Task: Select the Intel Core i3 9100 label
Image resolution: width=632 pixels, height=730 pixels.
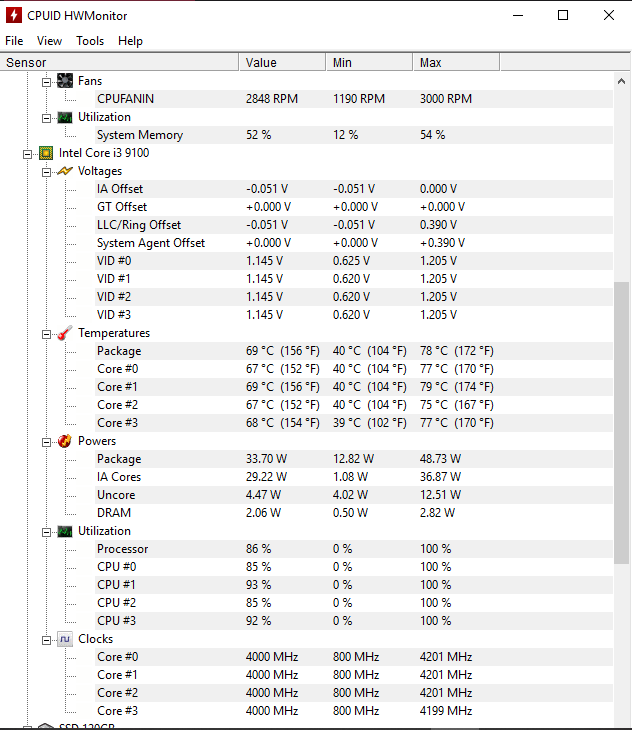Action: pos(104,153)
